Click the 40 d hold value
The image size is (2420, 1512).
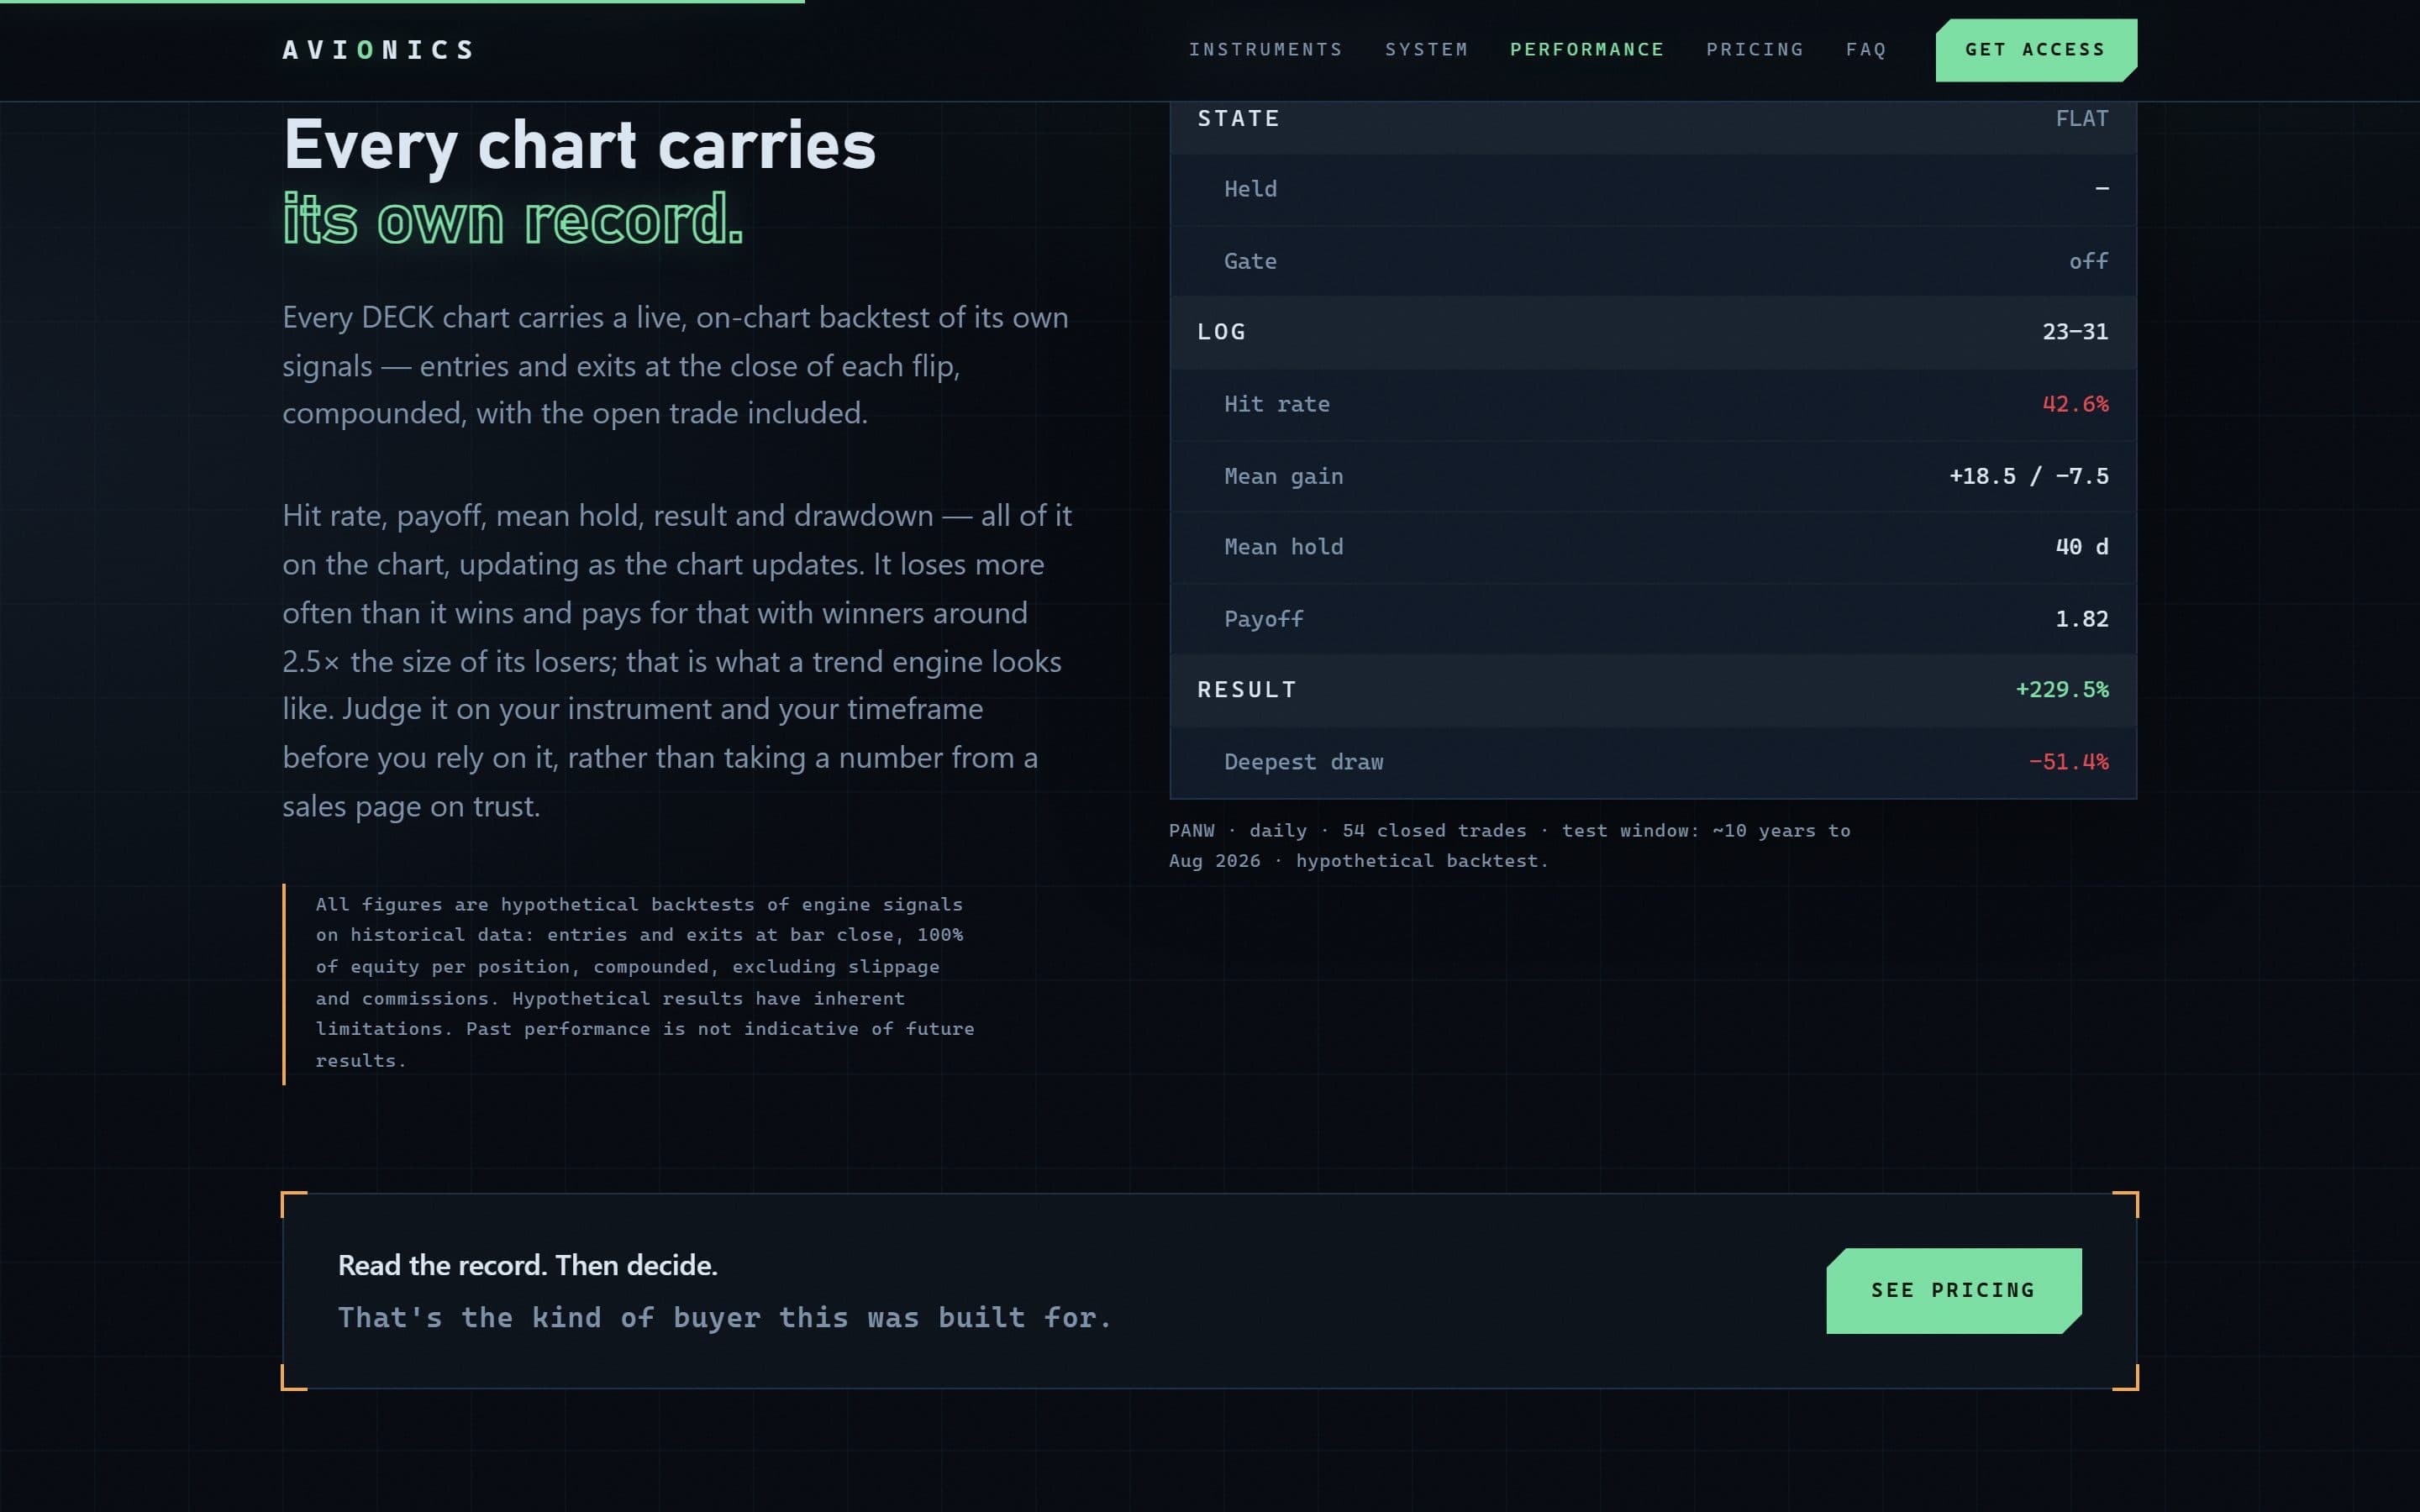click(x=2082, y=547)
